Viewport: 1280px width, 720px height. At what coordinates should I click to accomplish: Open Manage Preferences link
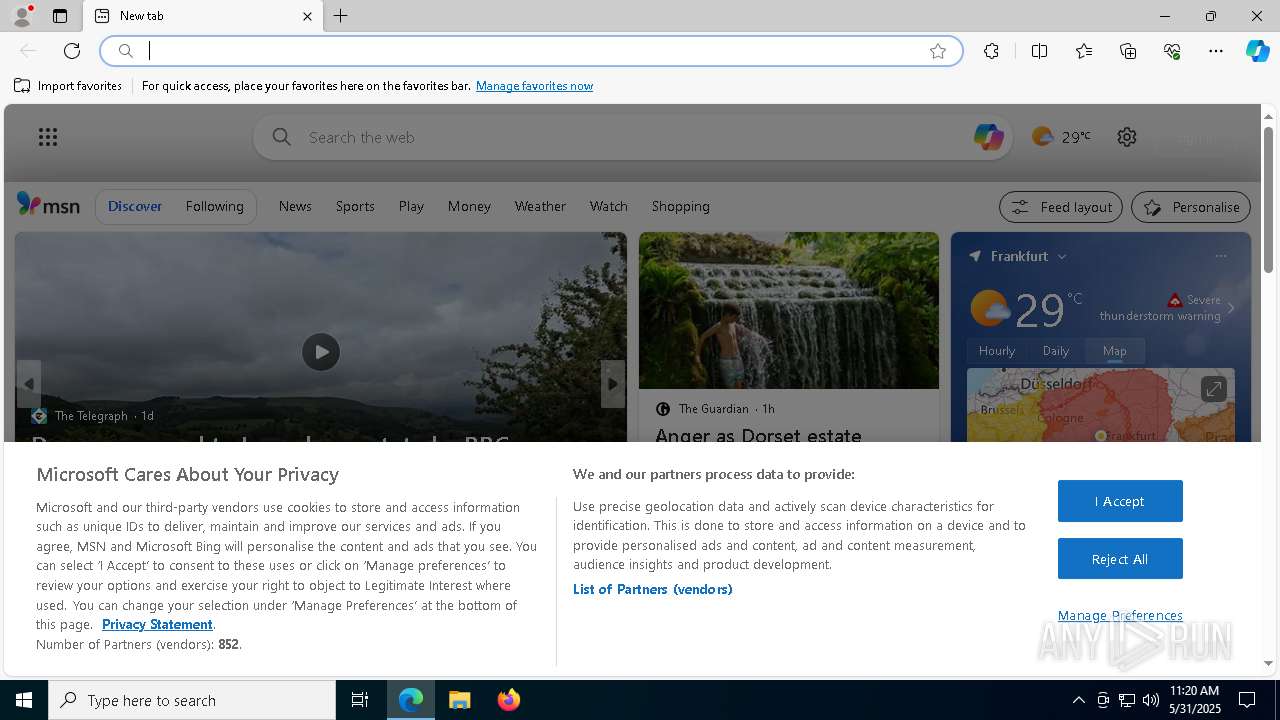pyautogui.click(x=1120, y=615)
